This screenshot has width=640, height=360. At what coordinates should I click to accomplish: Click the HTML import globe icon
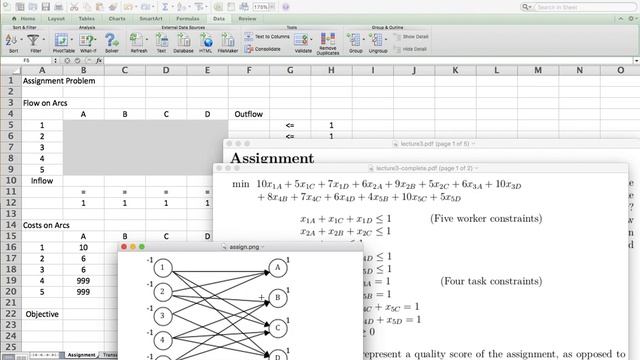pyautogui.click(x=206, y=40)
